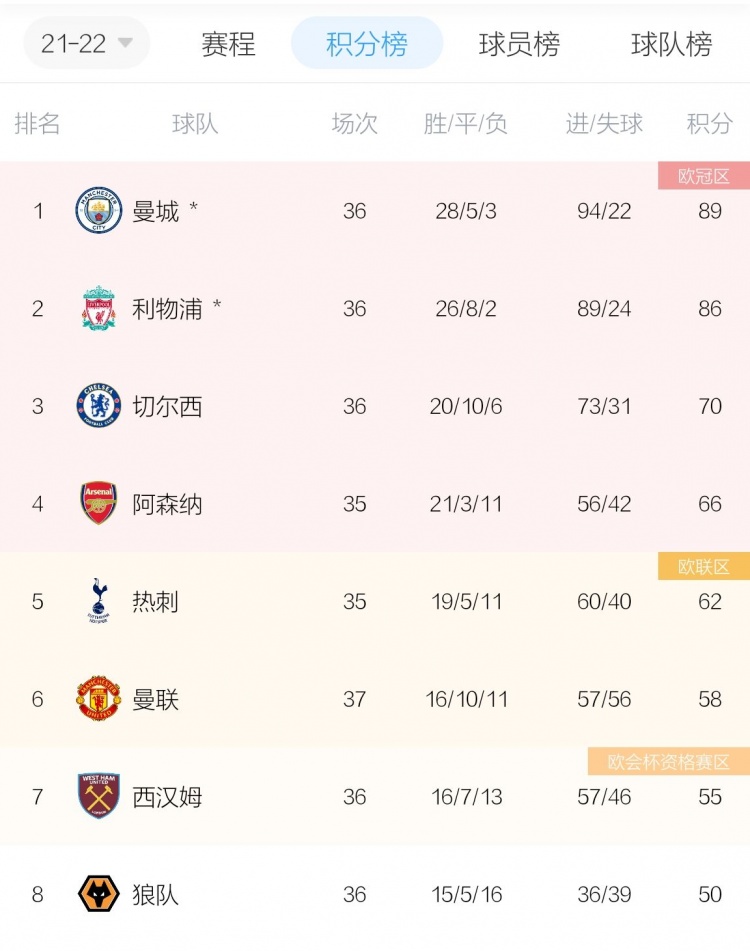Open the Arsenal club badge

point(99,503)
